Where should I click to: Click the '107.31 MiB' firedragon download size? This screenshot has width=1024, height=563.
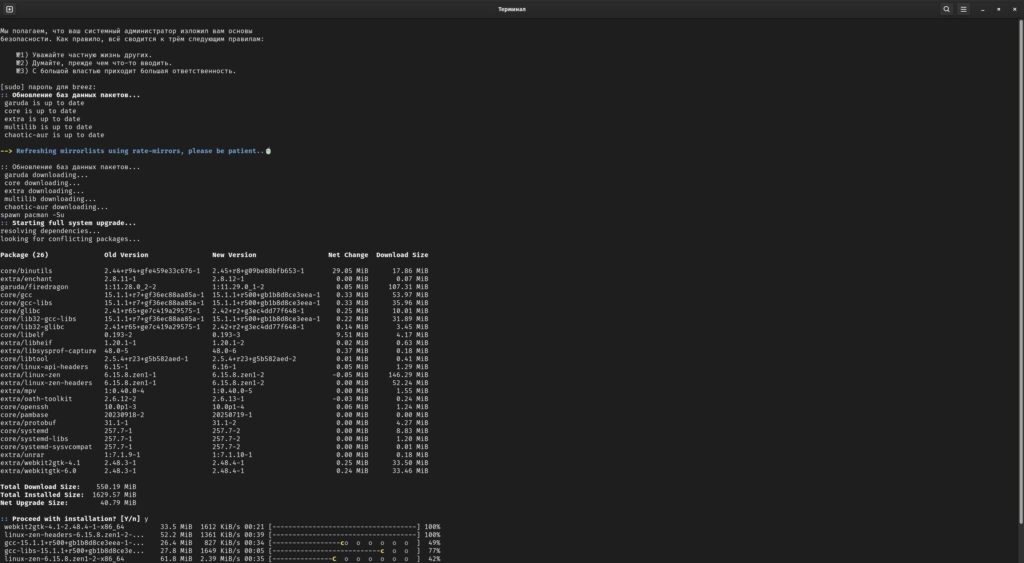[x=409, y=287]
